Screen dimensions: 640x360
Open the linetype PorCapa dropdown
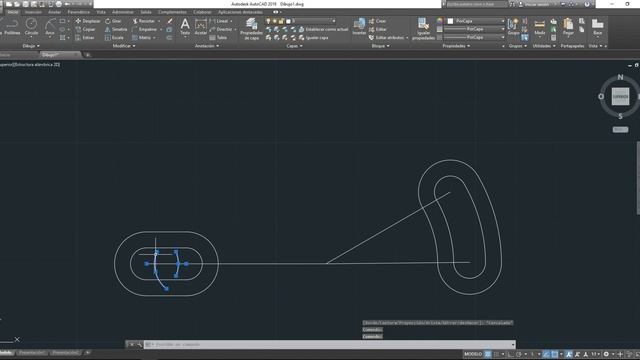[x=474, y=37]
